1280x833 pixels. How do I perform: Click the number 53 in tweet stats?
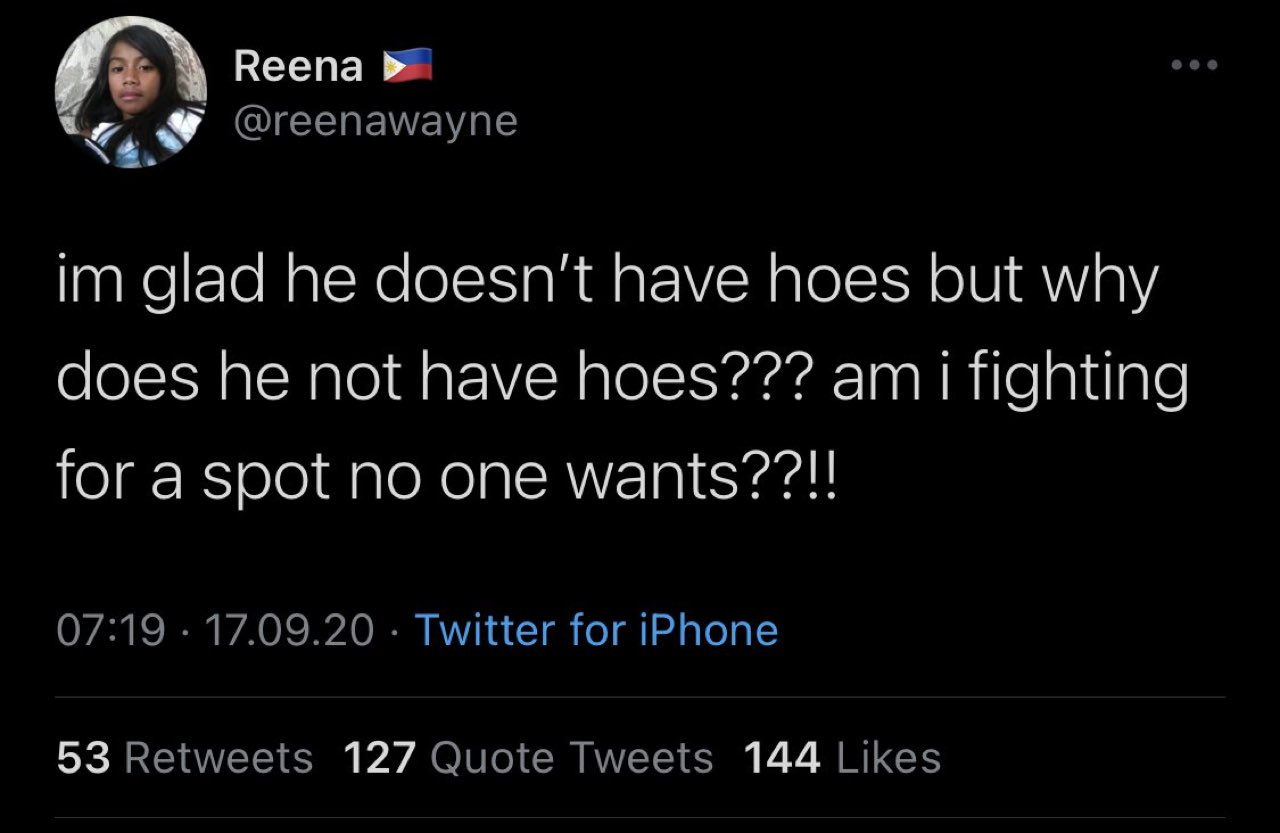coord(84,758)
